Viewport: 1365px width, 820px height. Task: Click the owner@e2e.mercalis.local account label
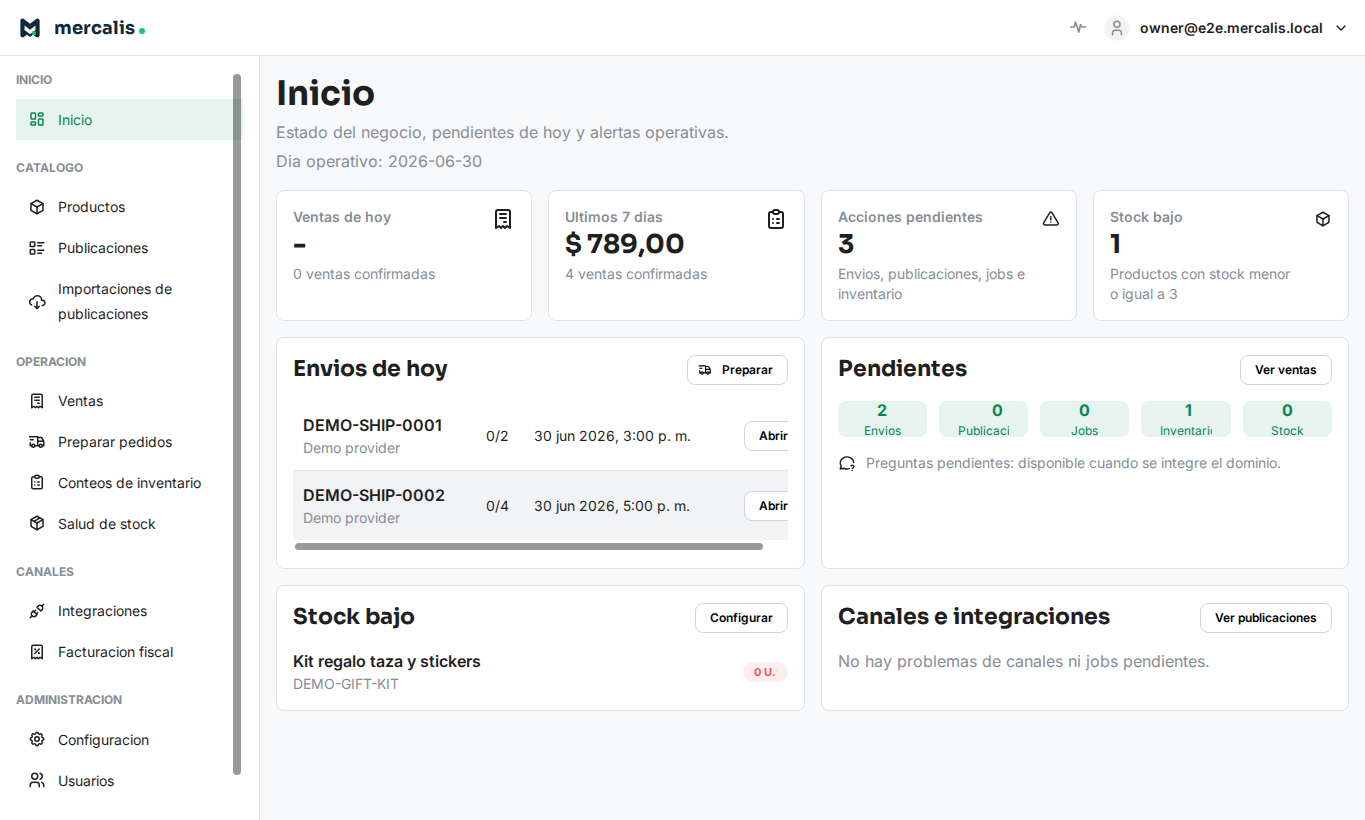click(1231, 28)
